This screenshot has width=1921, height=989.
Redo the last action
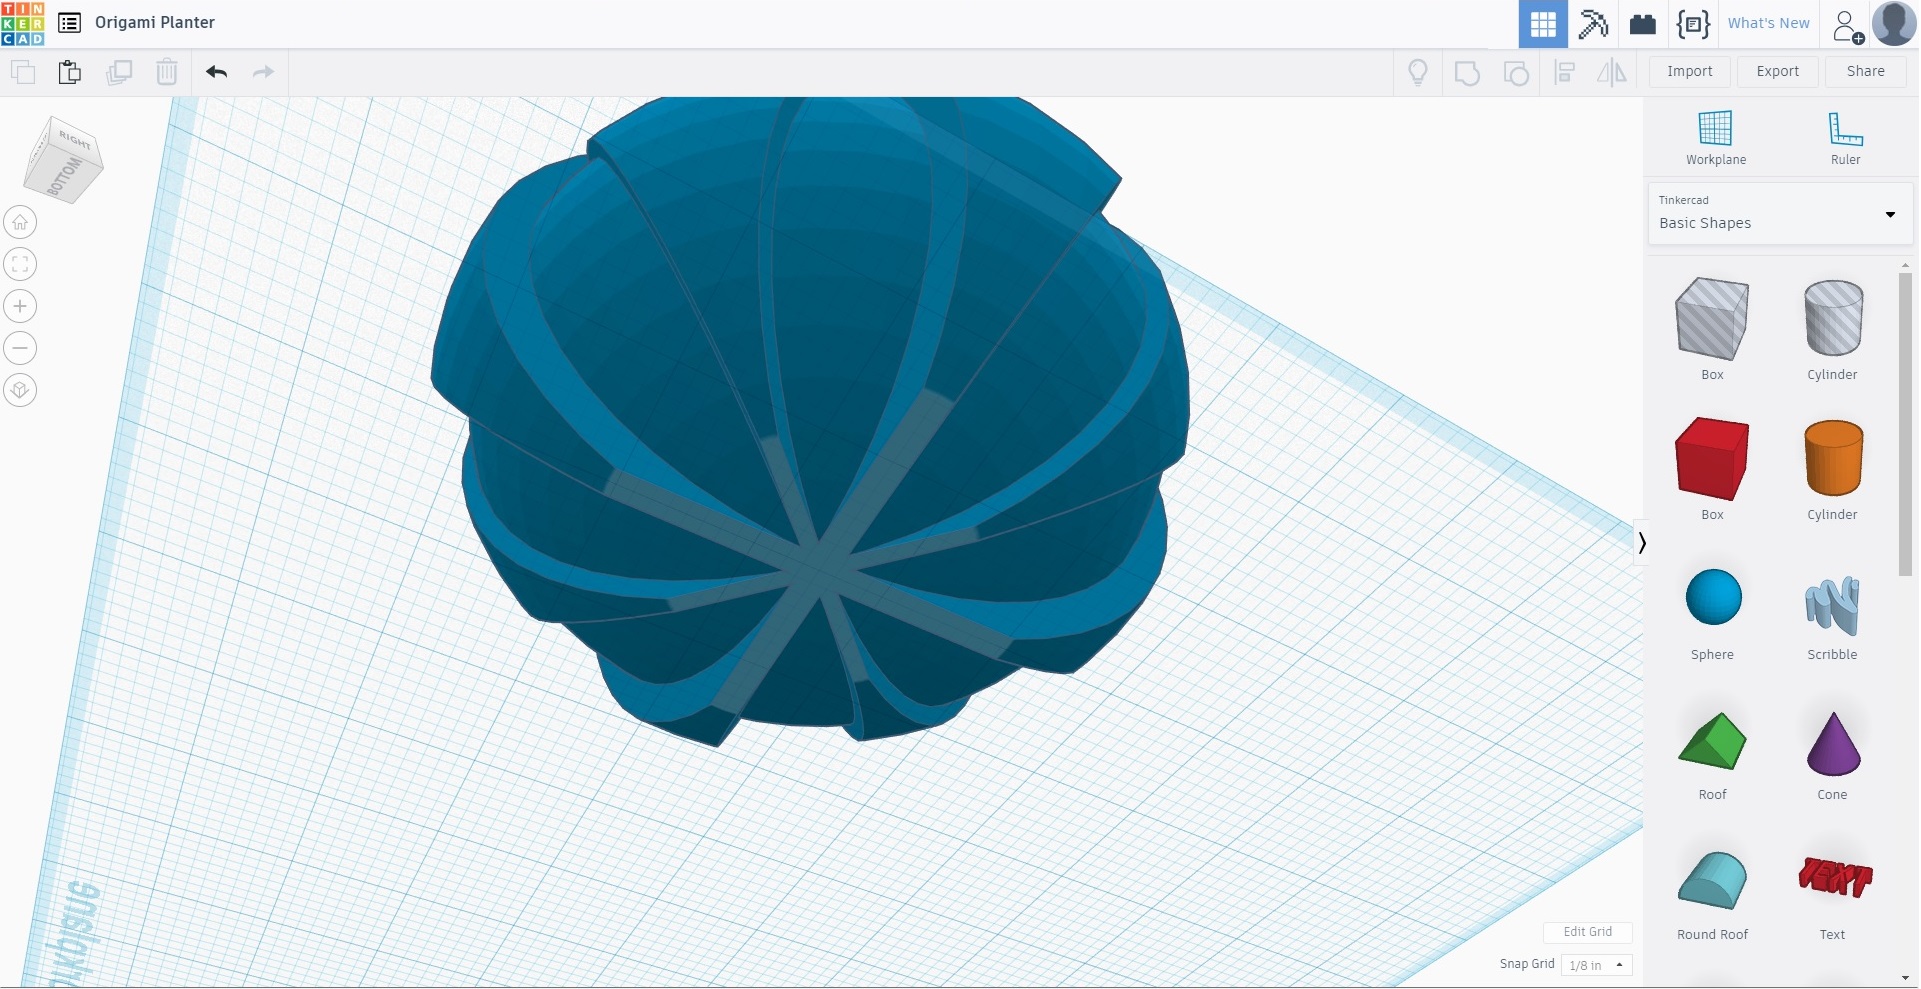click(263, 72)
